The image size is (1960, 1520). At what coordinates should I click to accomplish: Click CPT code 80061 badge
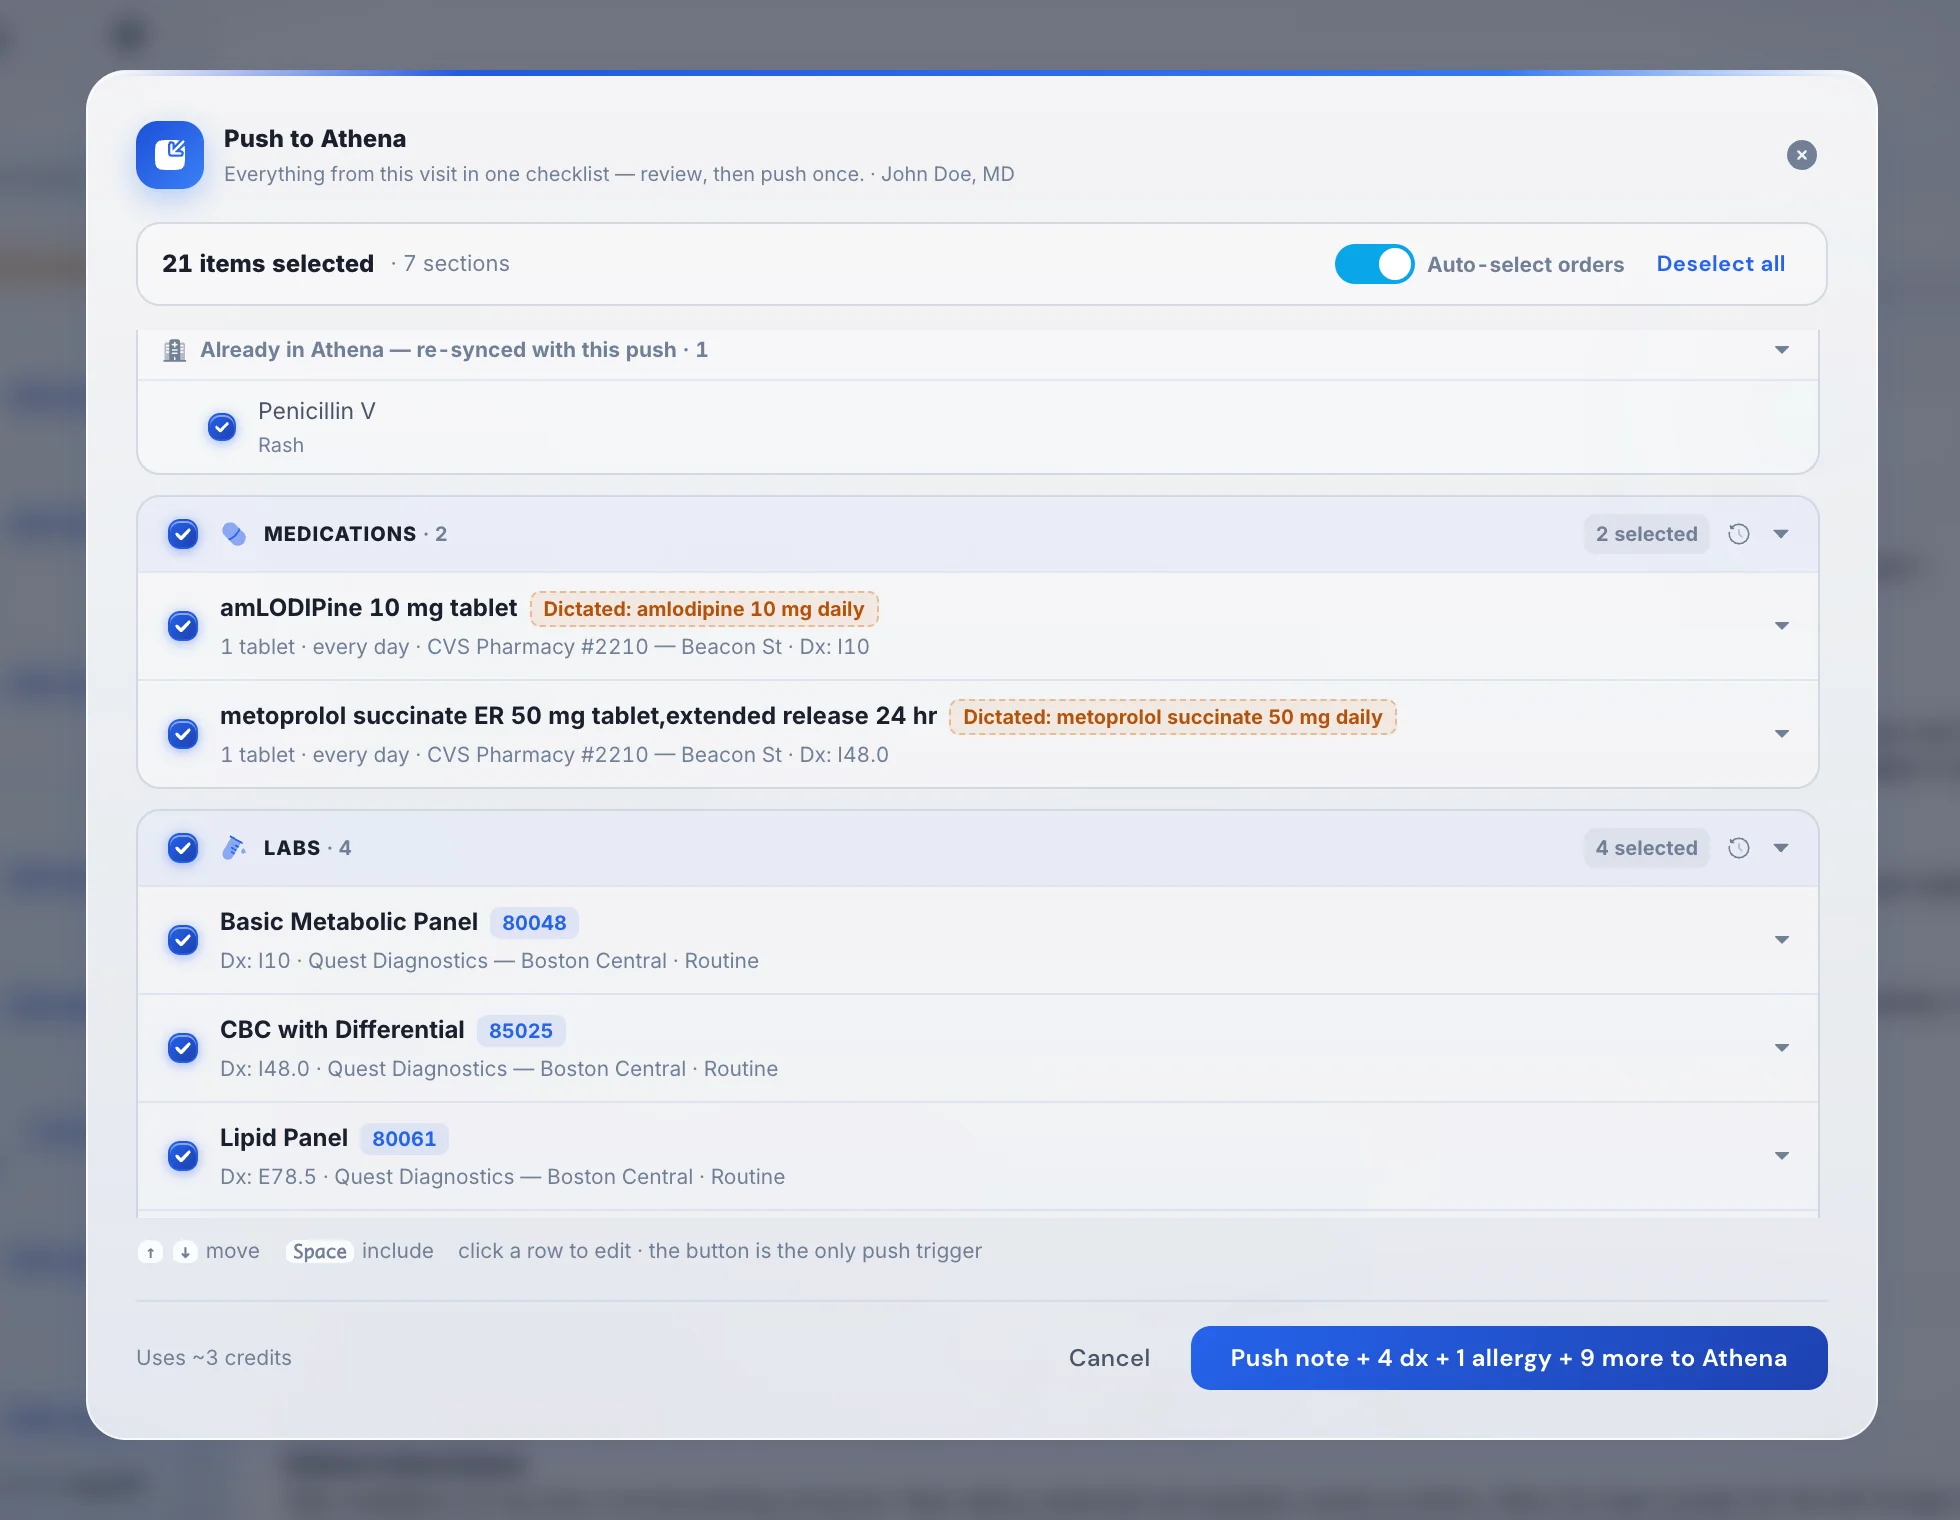click(x=404, y=1139)
